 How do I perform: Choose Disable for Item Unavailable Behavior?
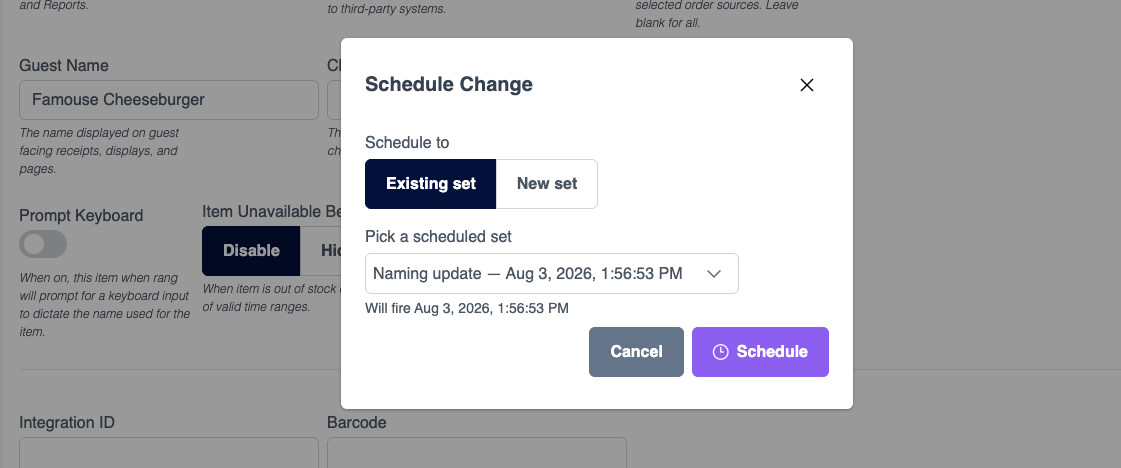click(x=251, y=251)
